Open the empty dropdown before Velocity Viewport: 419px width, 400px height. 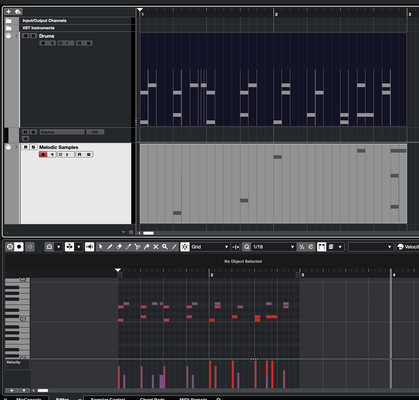point(370,247)
